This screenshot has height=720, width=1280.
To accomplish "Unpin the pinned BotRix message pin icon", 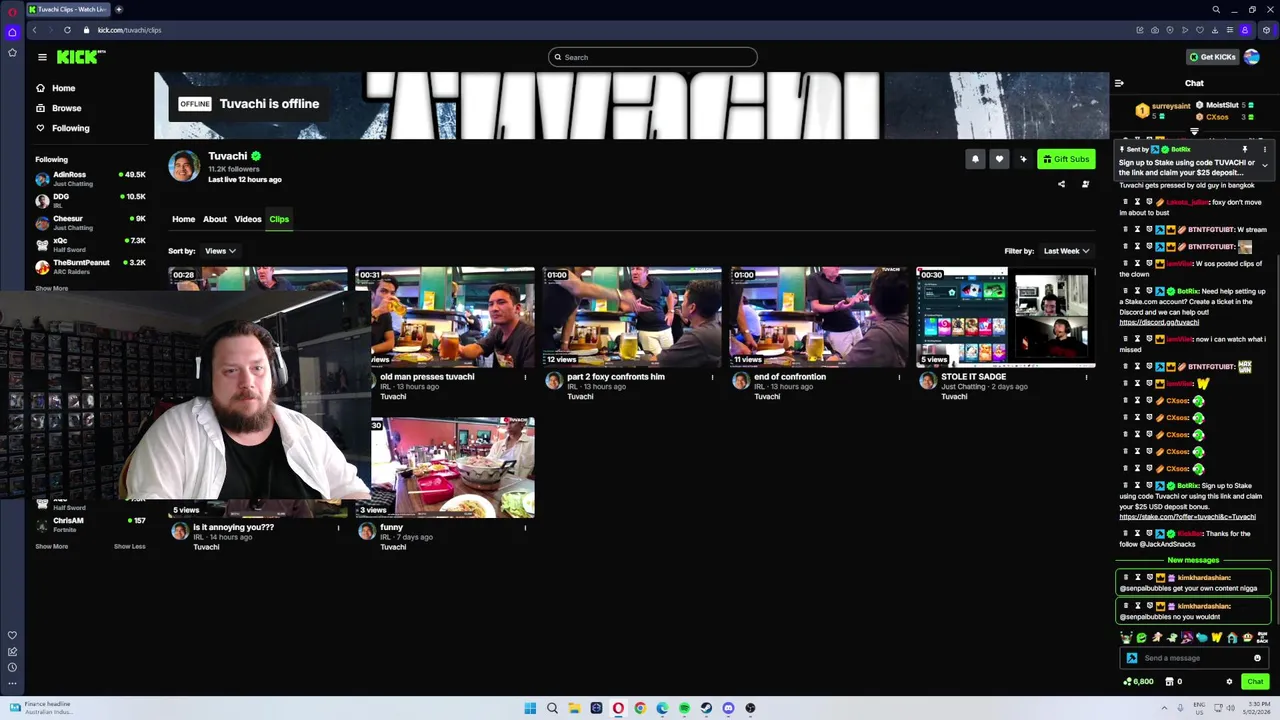I will (x=1245, y=149).
